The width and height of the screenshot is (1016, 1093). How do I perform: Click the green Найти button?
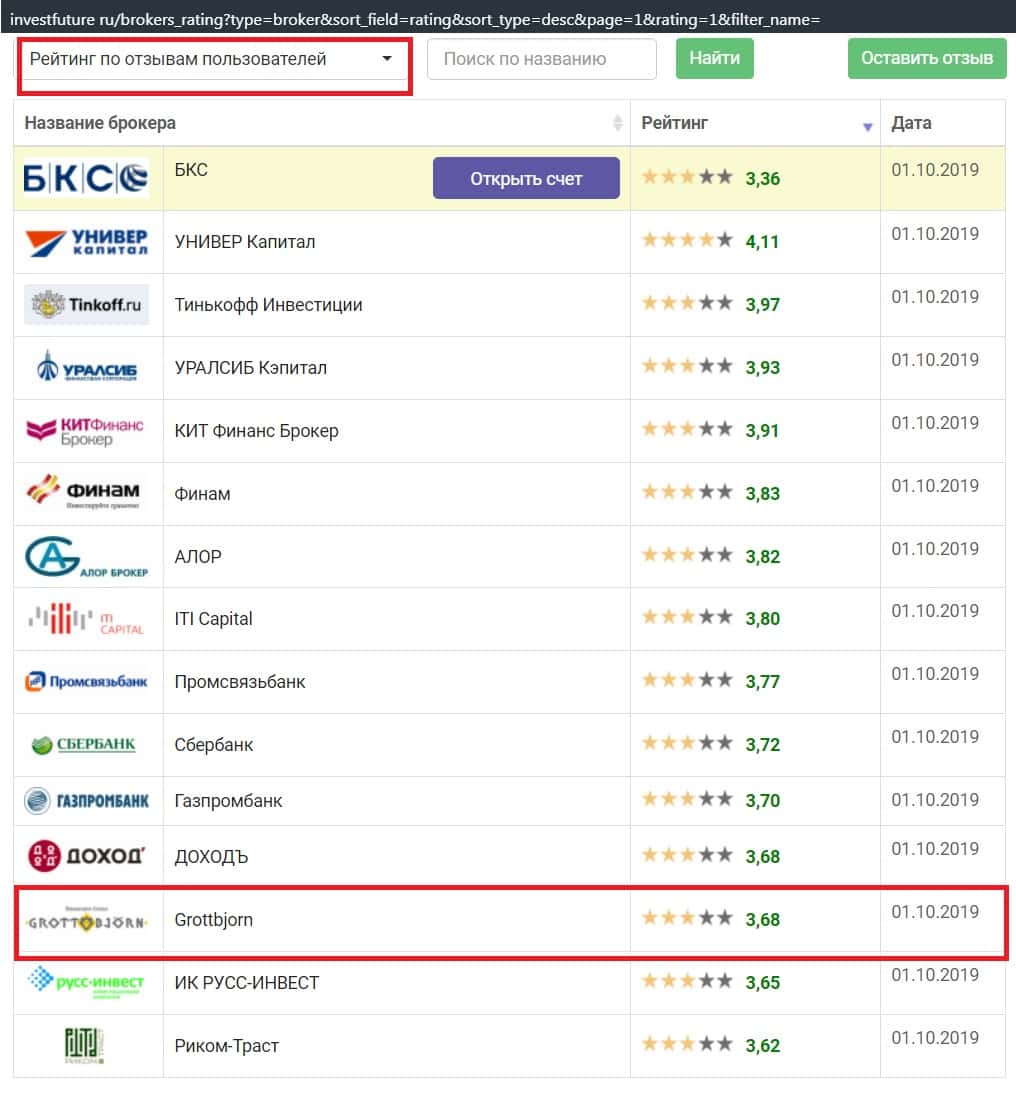tap(714, 59)
